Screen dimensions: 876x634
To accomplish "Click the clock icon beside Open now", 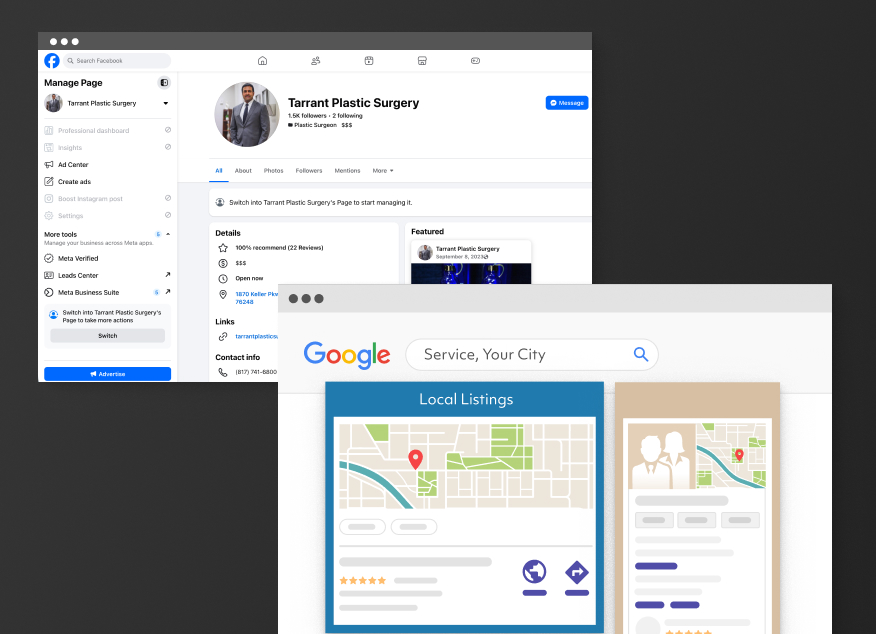I will point(223,279).
